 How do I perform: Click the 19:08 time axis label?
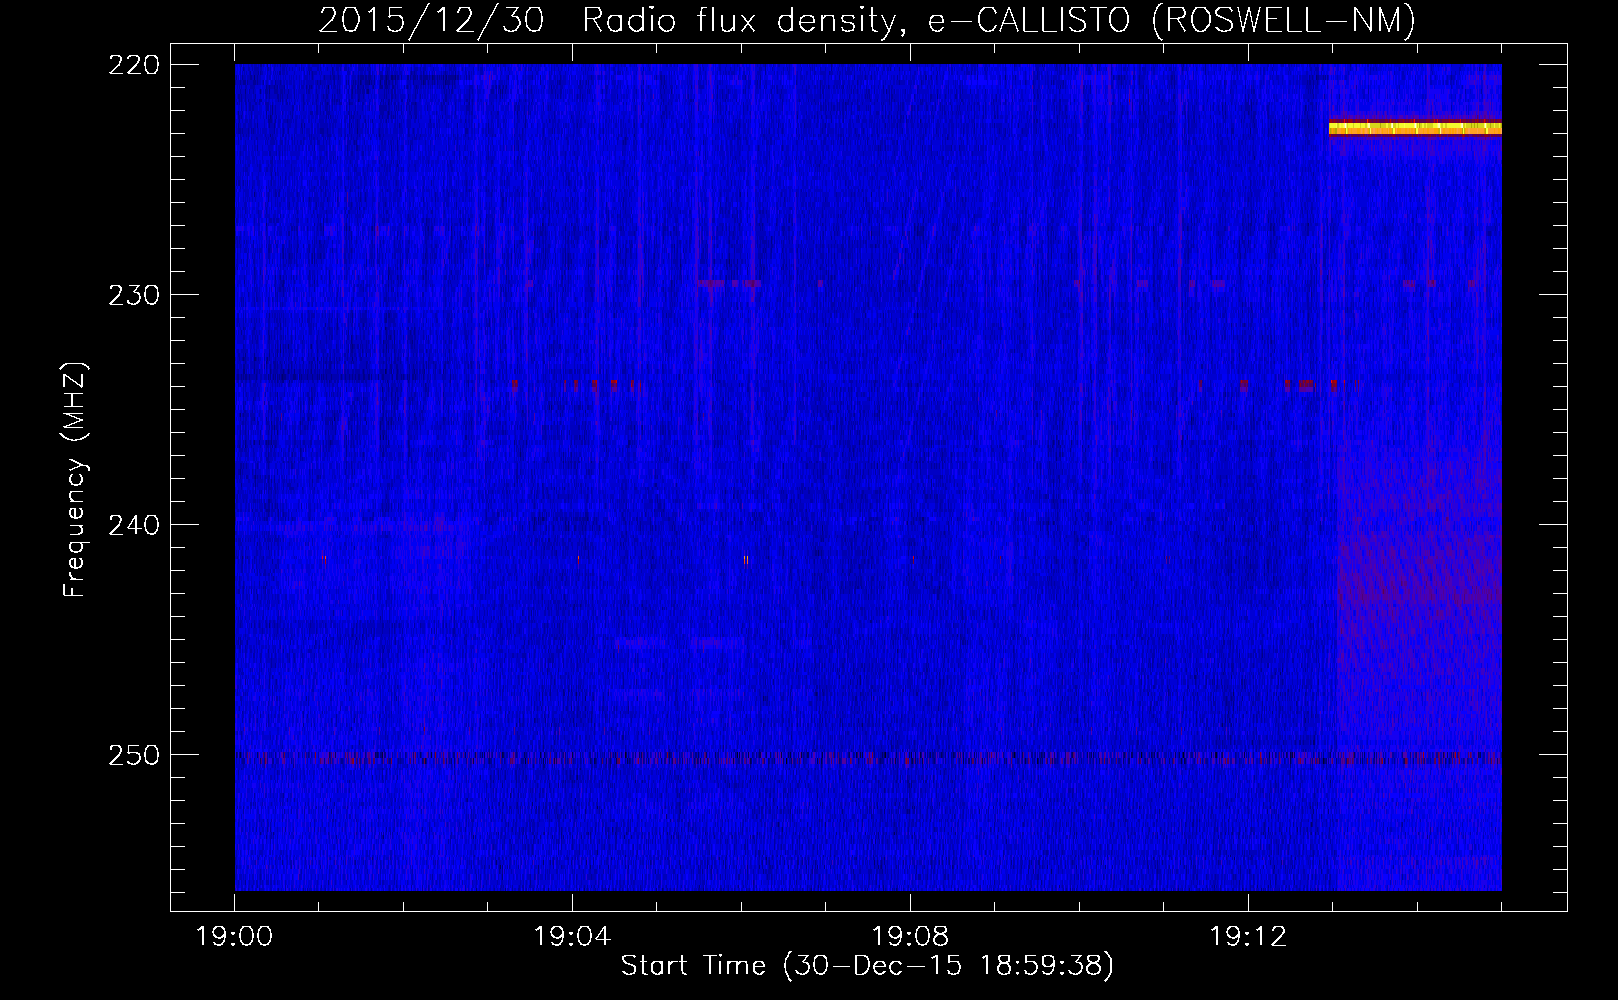click(x=910, y=937)
